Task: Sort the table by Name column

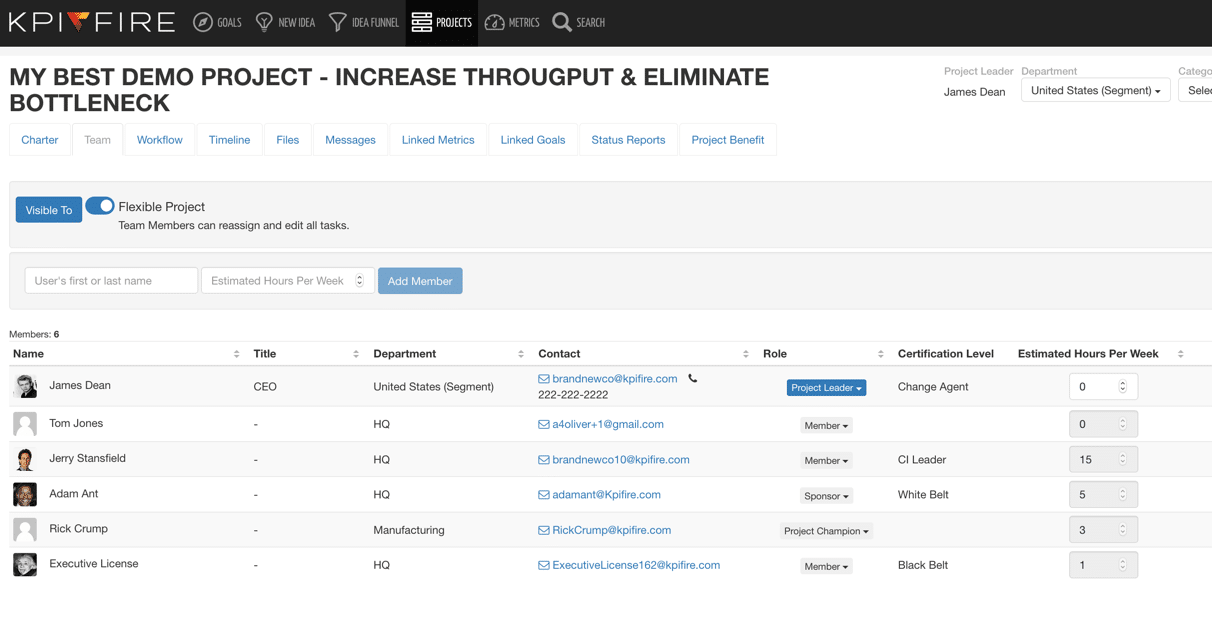Action: pos(236,354)
